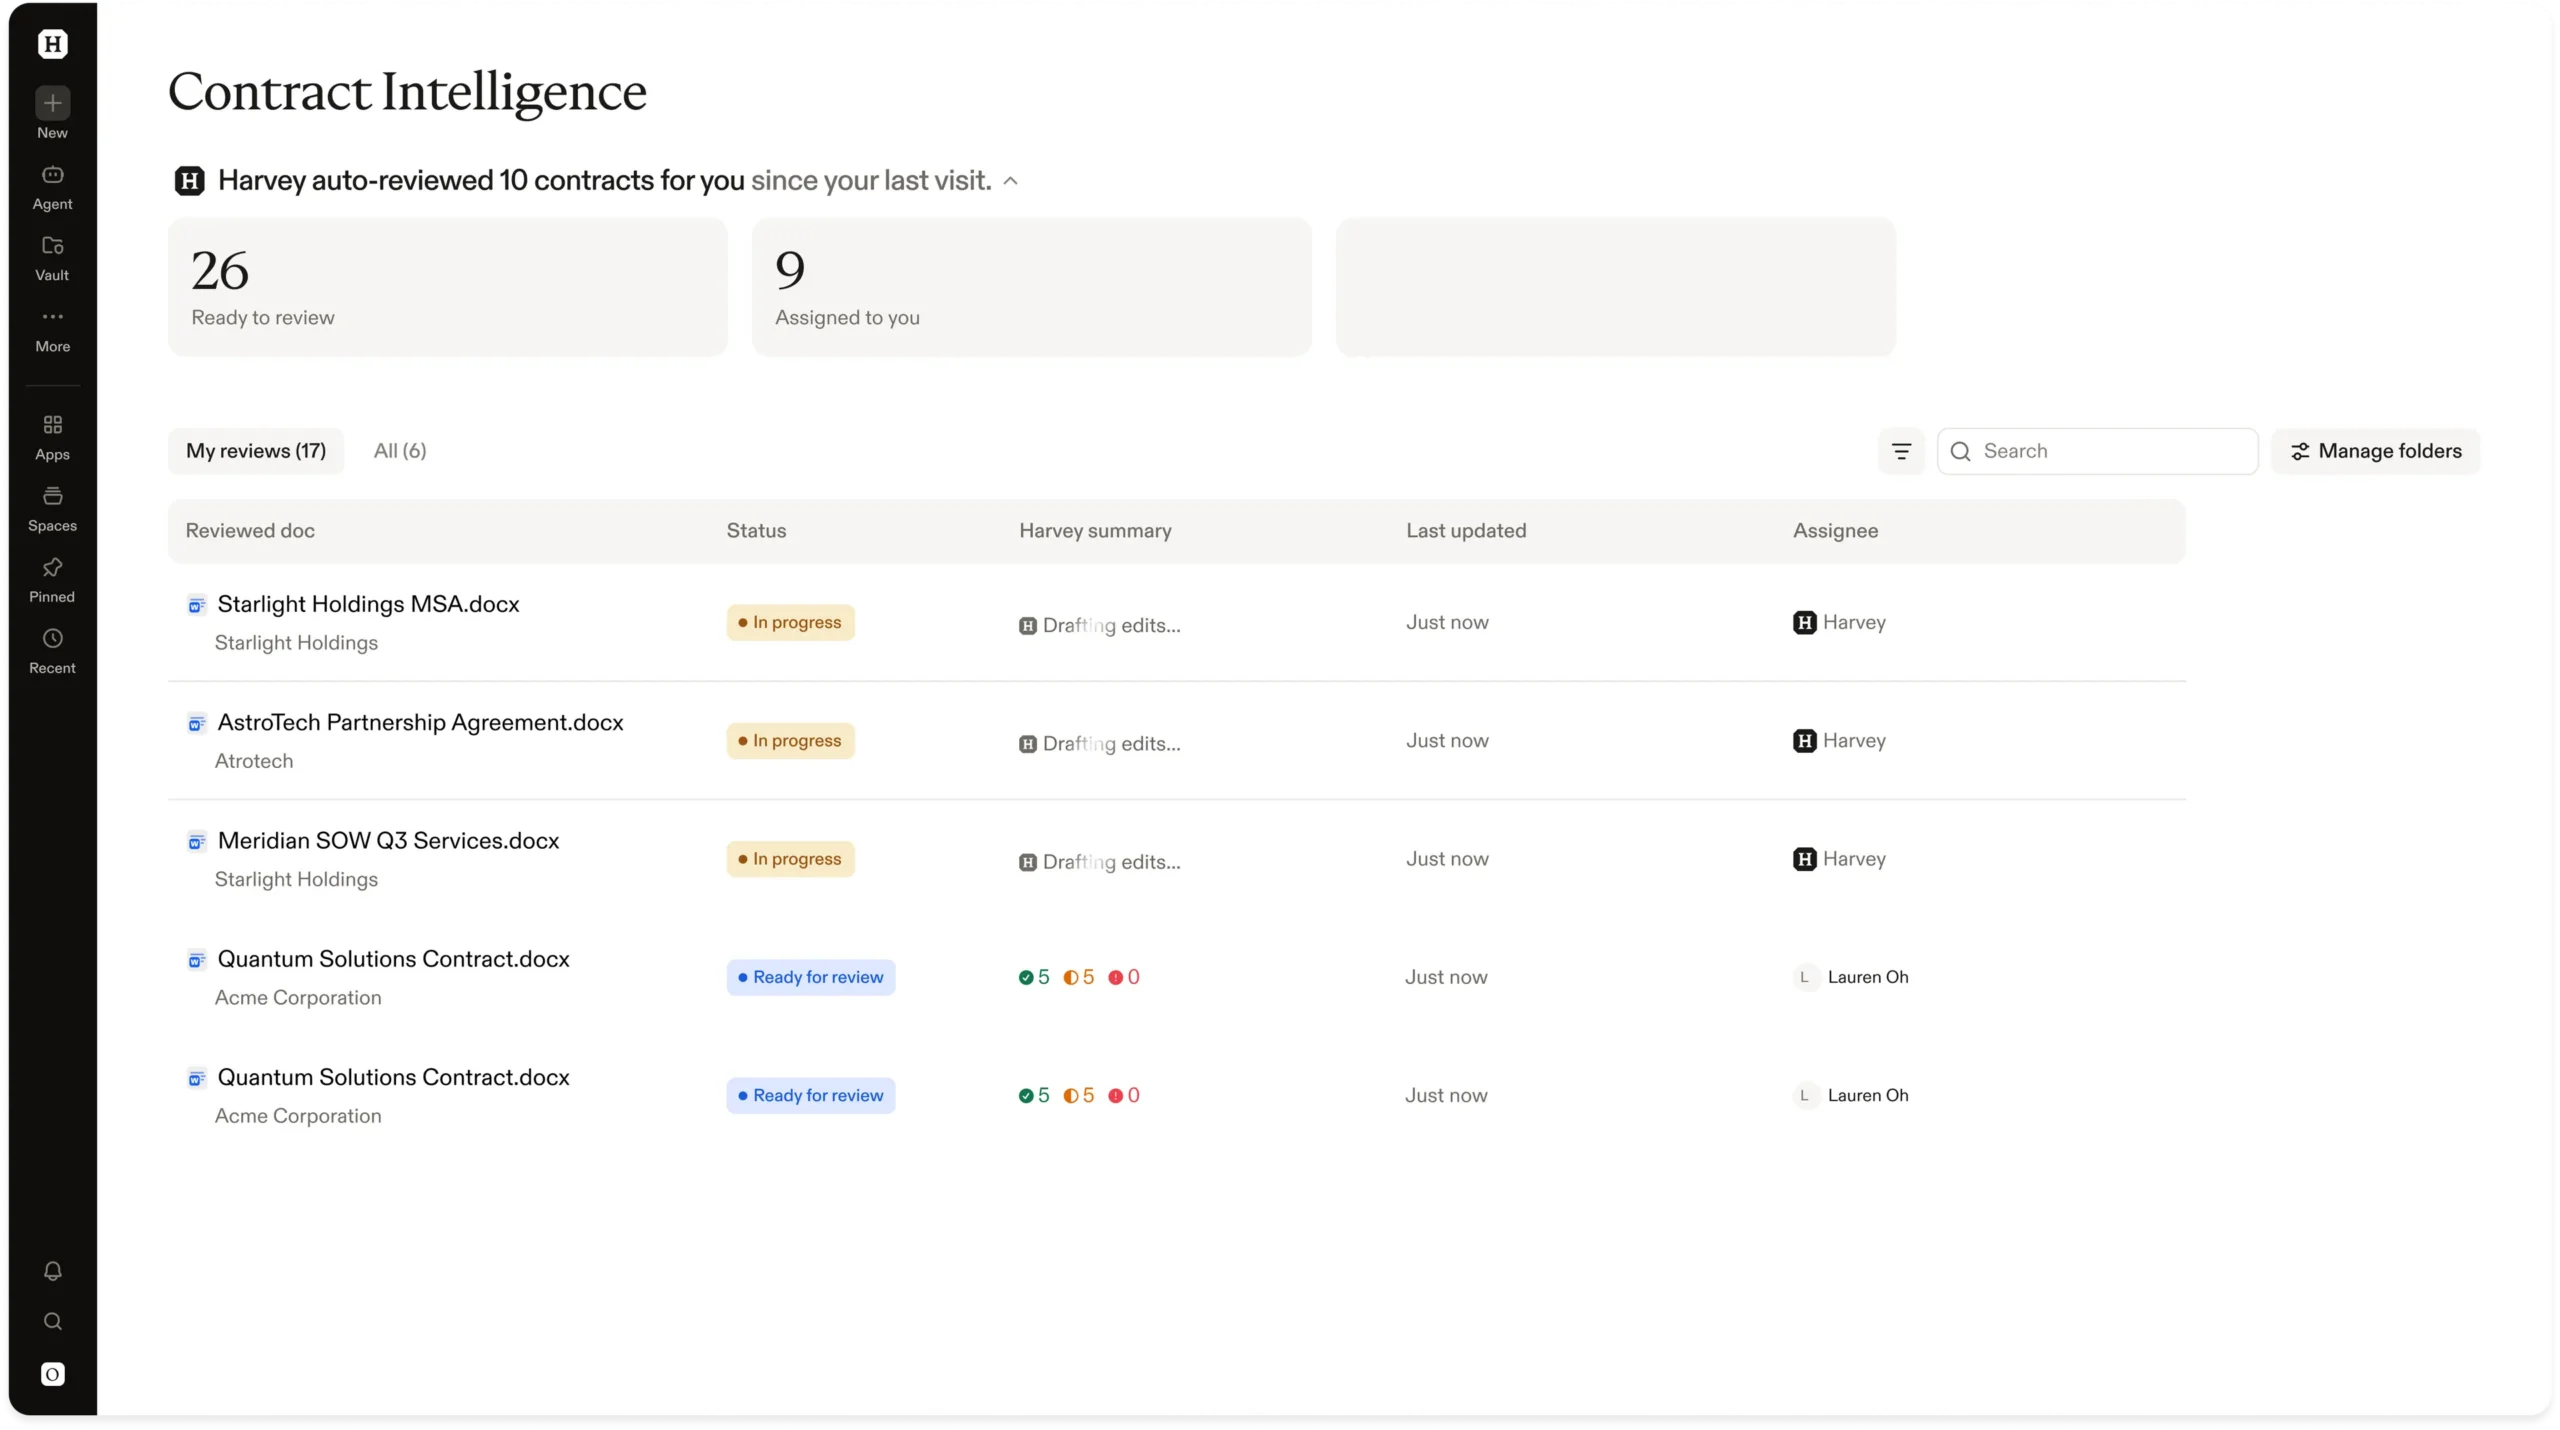
Task: Click the Assignee column header
Action: 1835,531
